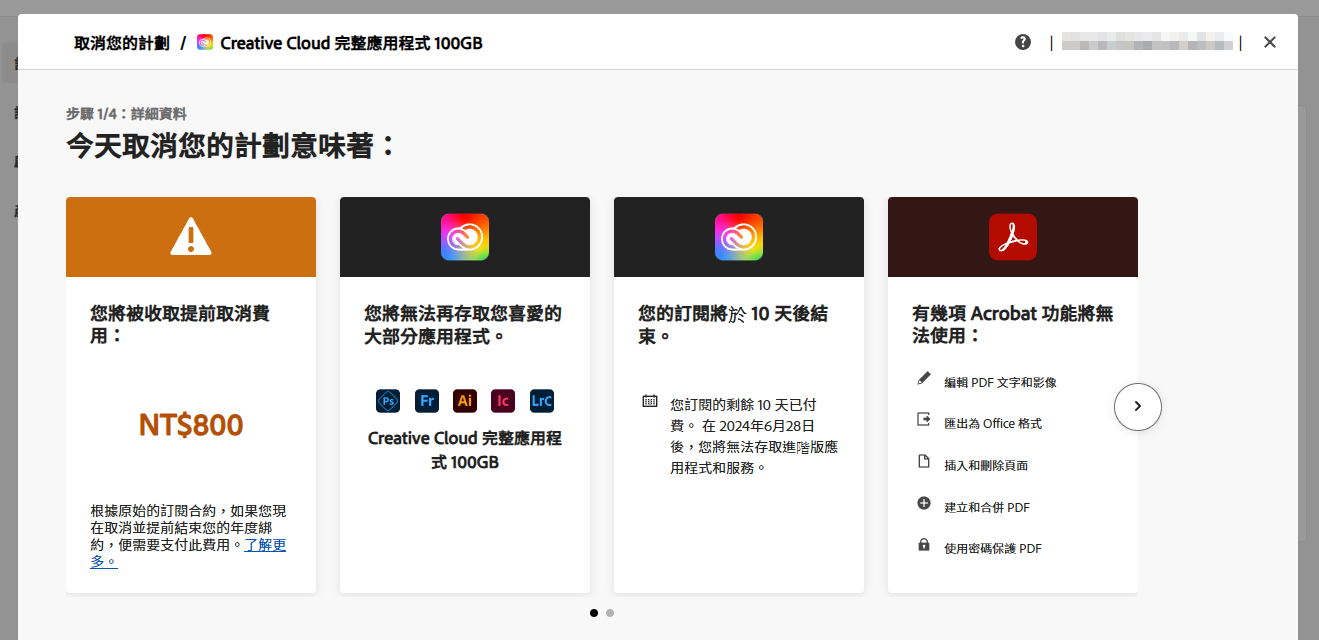The height and width of the screenshot is (640, 1319).
Task: Select the second carousel page dot
Action: (x=610, y=613)
